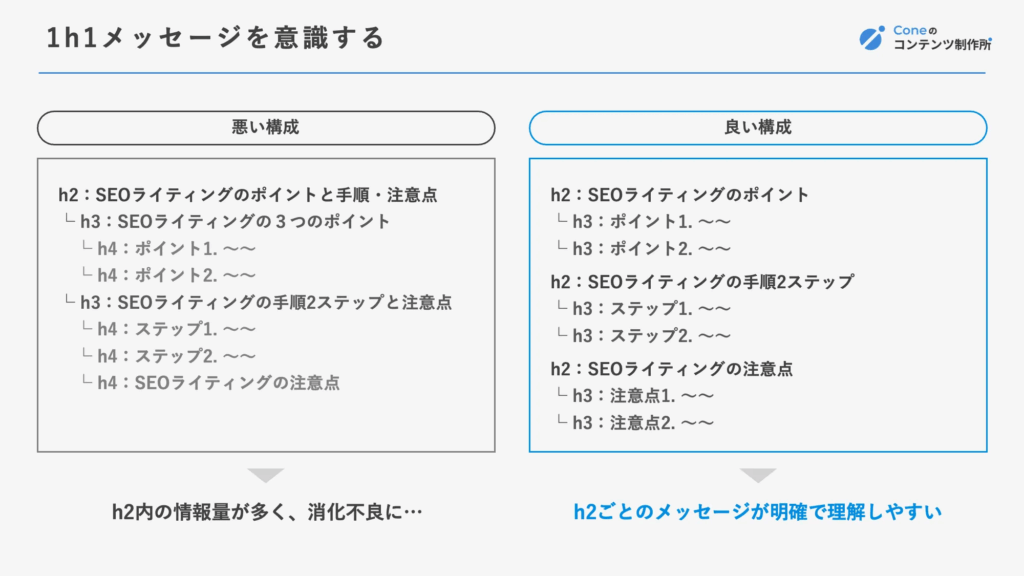
Task: Select h2：SEOライティングの手順2ステップ heading
Action: pos(702,281)
